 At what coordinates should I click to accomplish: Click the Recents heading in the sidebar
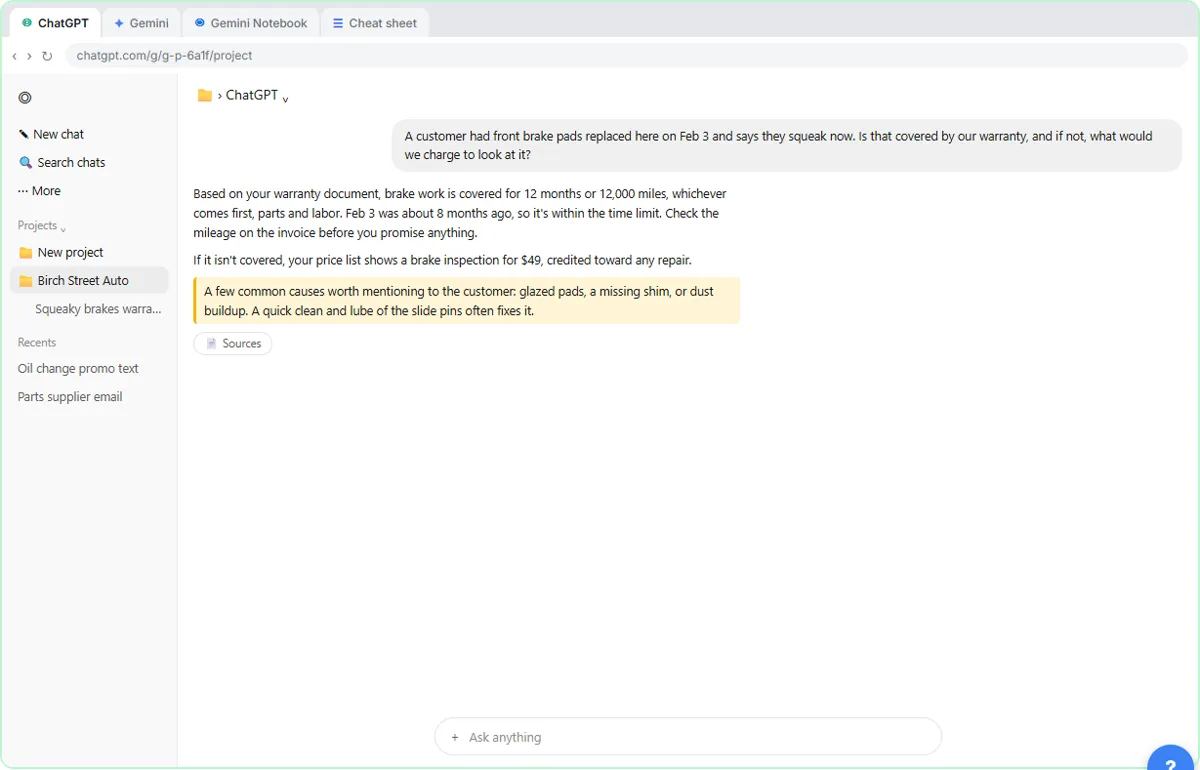[x=36, y=343]
